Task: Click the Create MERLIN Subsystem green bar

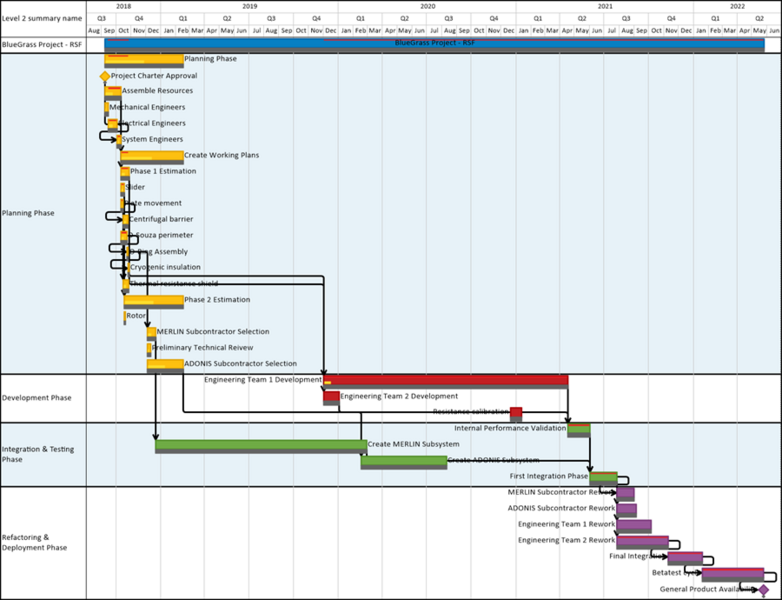Action: tap(261, 446)
